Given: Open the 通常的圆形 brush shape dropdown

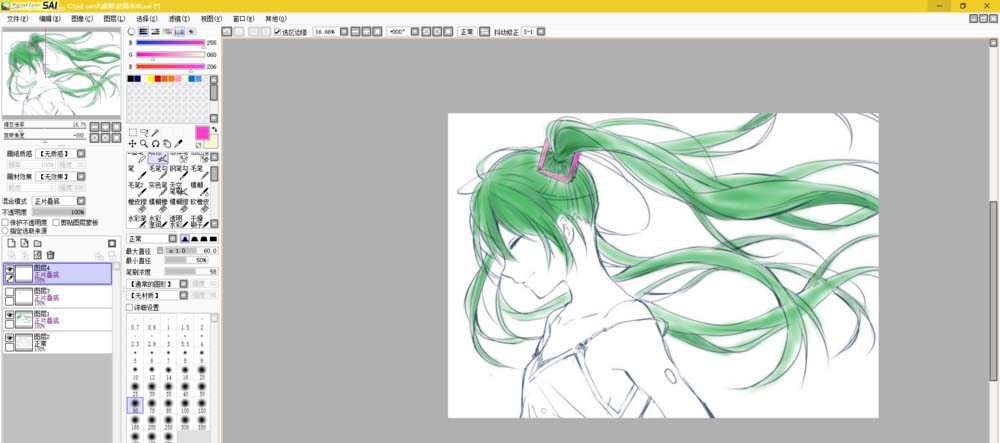Looking at the screenshot, I should [x=184, y=284].
